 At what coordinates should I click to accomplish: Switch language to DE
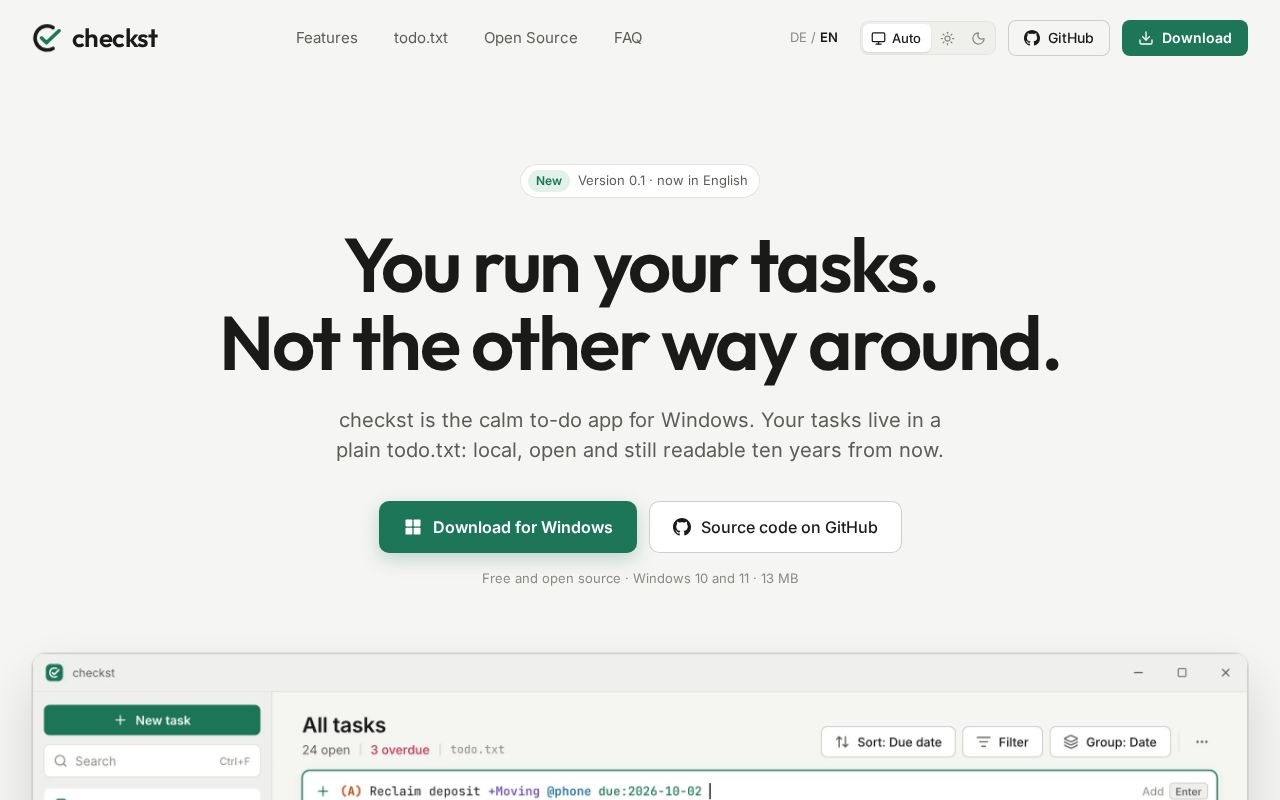click(798, 38)
